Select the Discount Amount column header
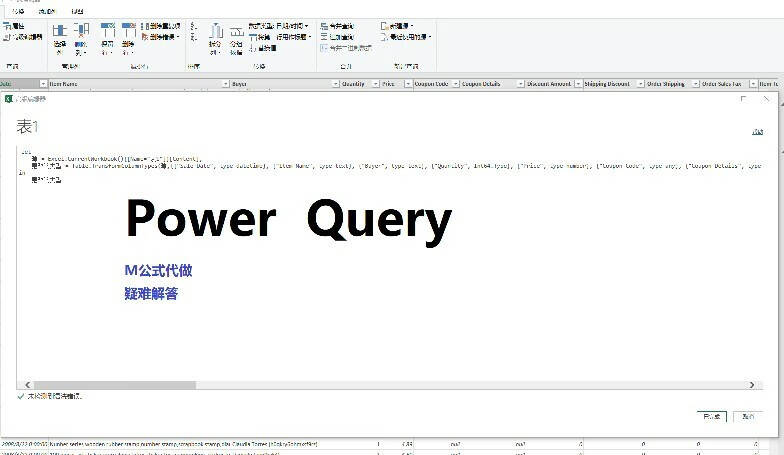784x455 pixels. [549, 84]
